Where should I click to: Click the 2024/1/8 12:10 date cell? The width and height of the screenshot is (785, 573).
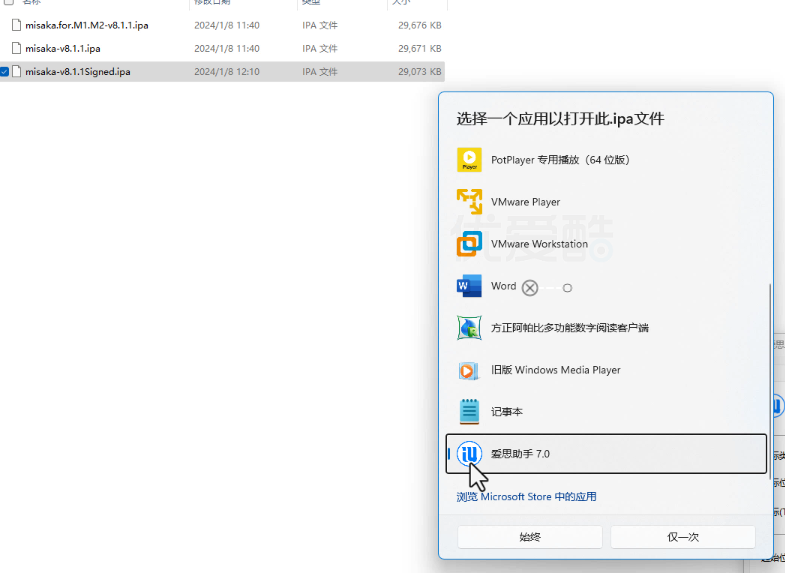(227, 72)
